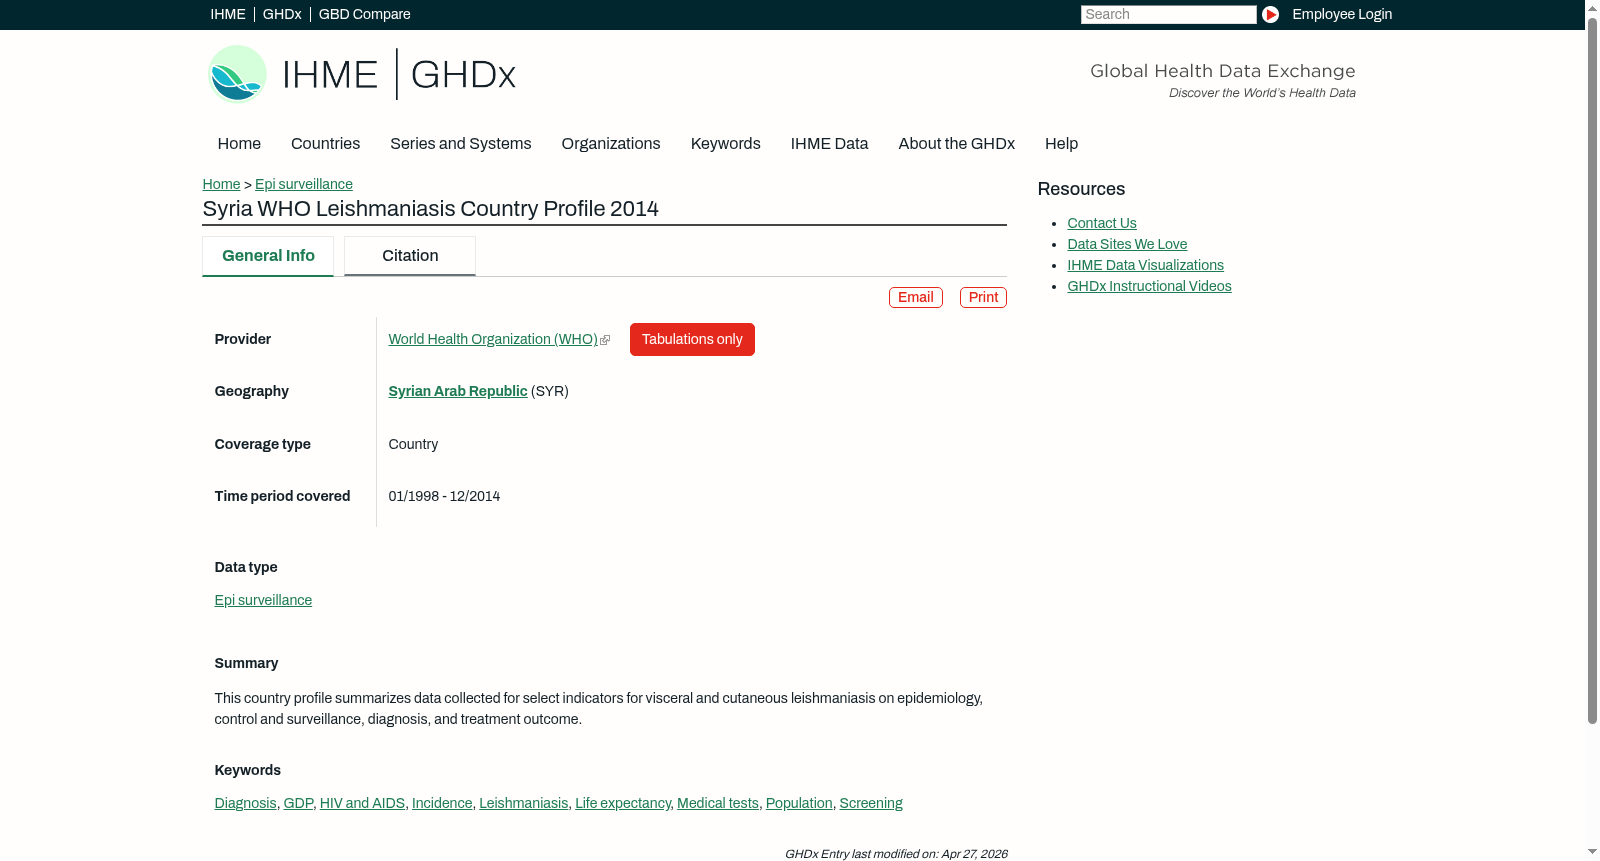Open the Data Sites We Love link

click(x=1127, y=244)
